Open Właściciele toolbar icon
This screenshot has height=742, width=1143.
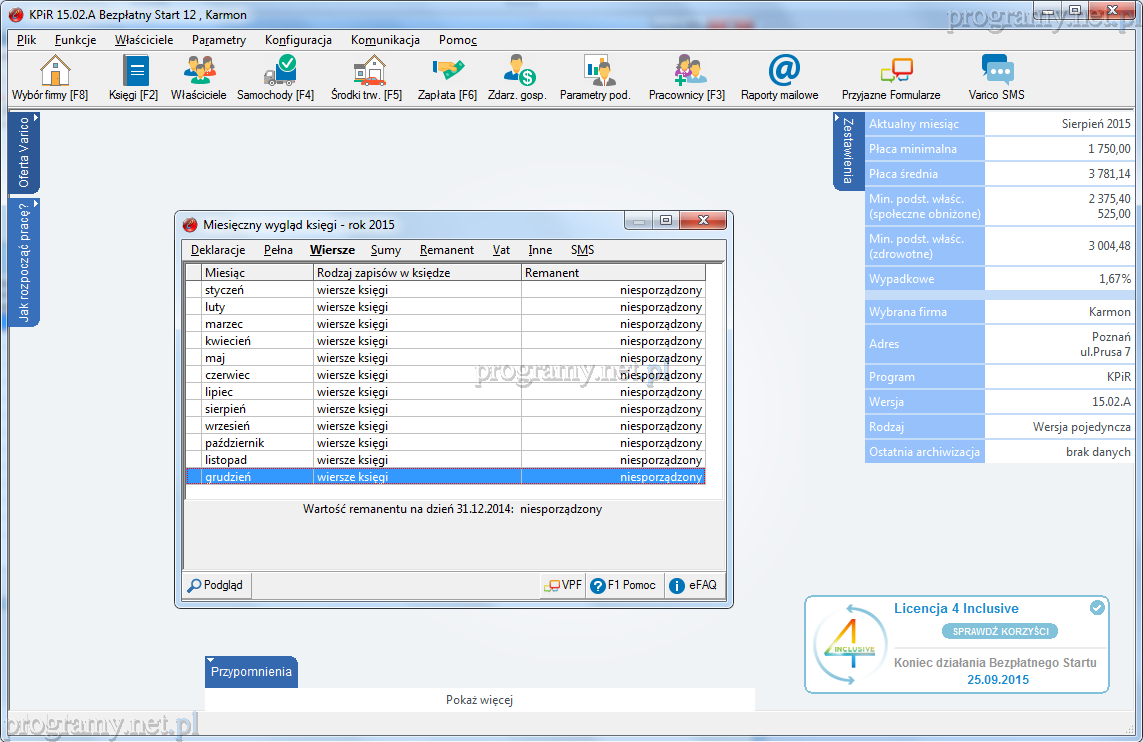[x=199, y=72]
